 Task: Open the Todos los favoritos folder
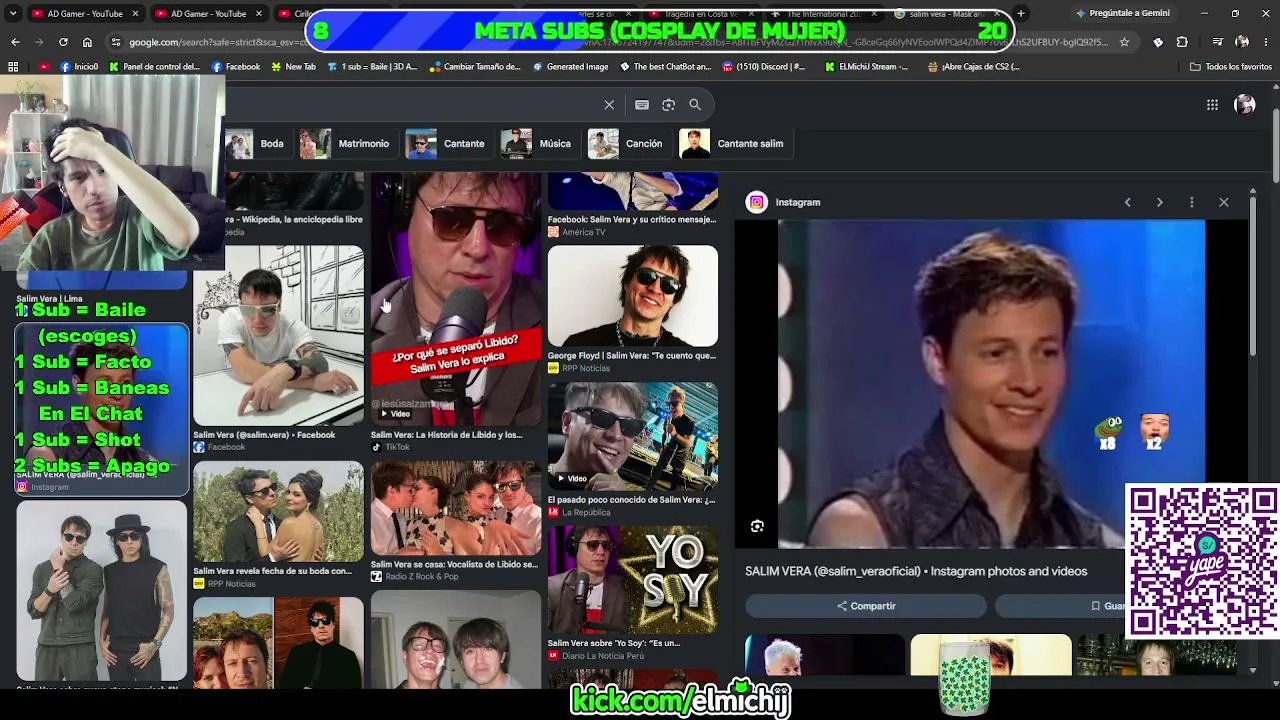coord(1231,67)
